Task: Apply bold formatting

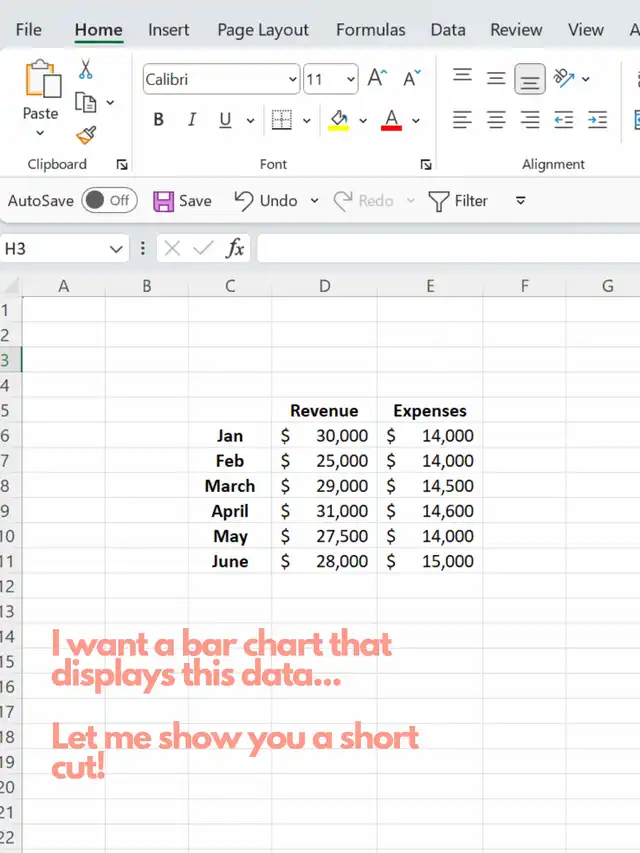Action: (x=158, y=120)
